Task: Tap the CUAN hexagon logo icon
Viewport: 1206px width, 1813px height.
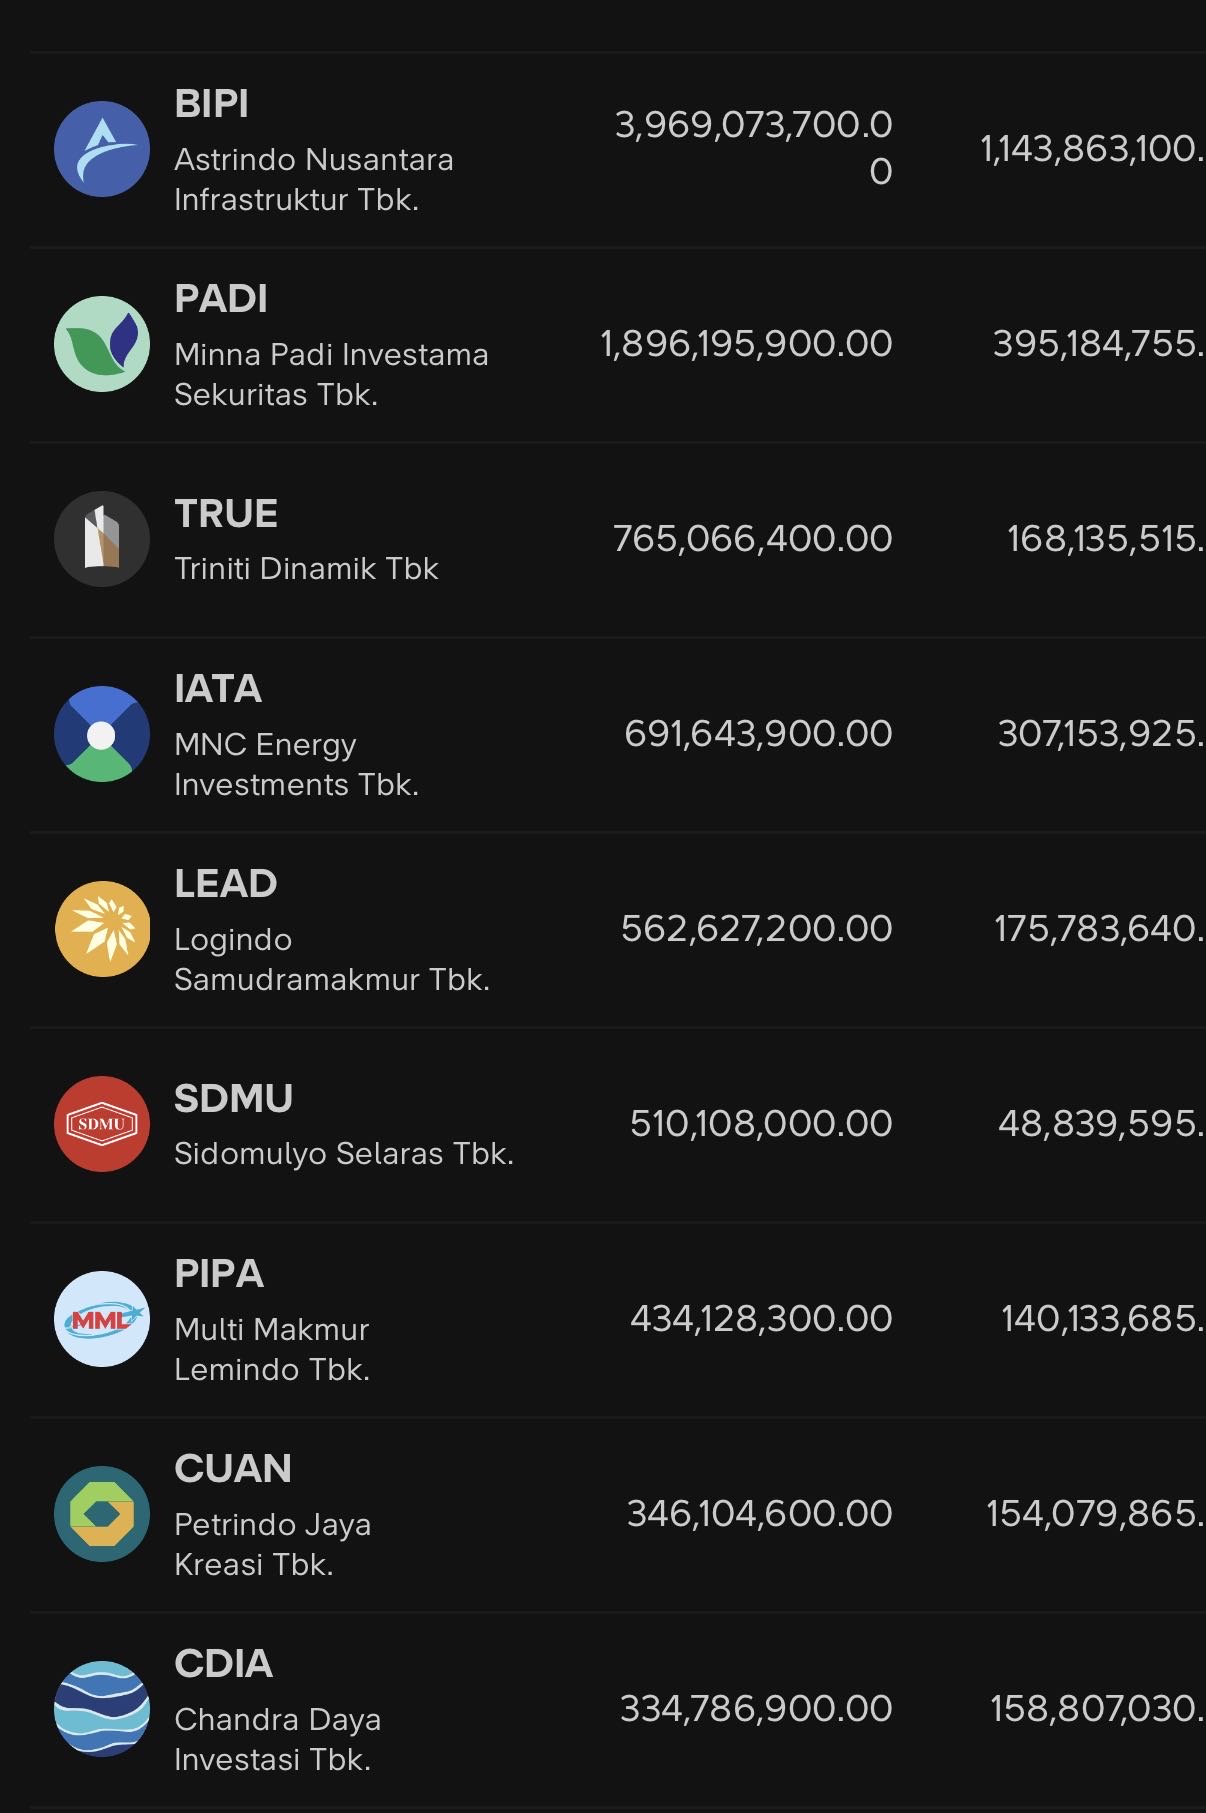Action: click(102, 1514)
